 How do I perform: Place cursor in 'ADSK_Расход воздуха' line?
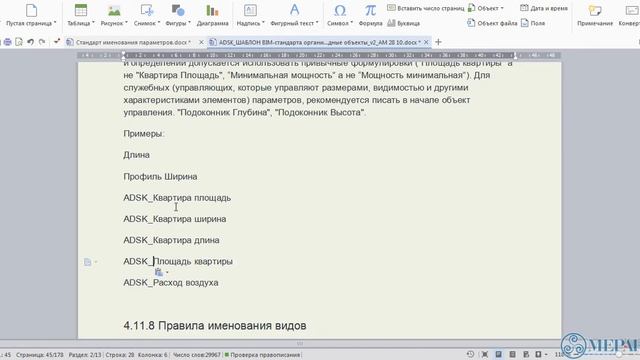[x=171, y=283]
